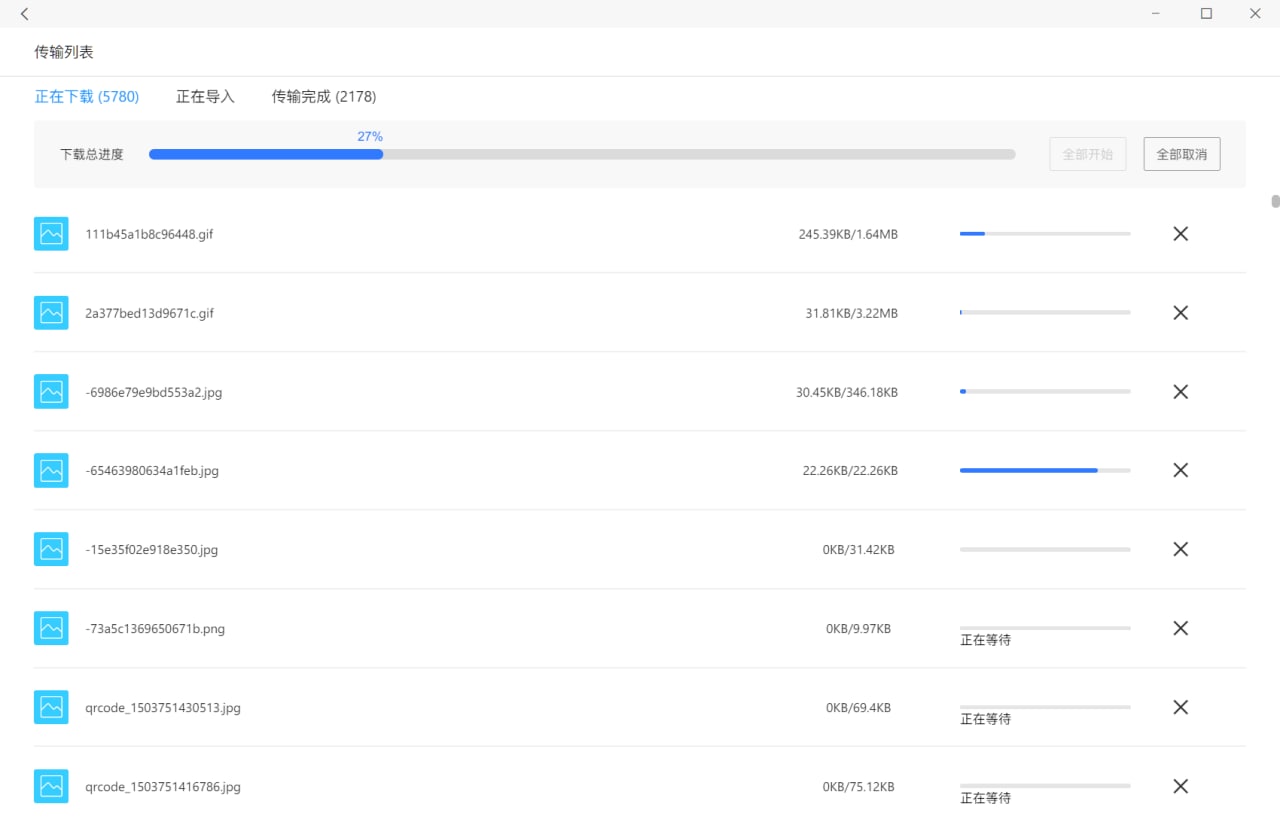Click X next to -15e35f02e918e350.jpg

(1180, 549)
